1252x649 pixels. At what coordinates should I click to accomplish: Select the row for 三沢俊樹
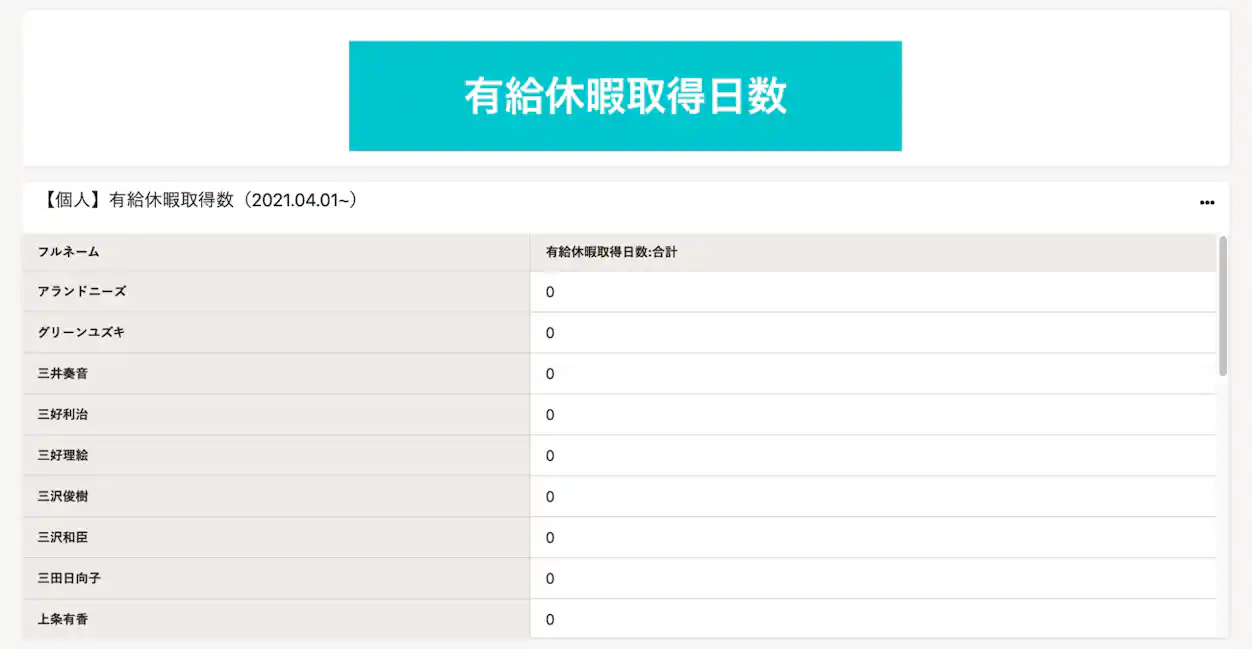point(63,496)
